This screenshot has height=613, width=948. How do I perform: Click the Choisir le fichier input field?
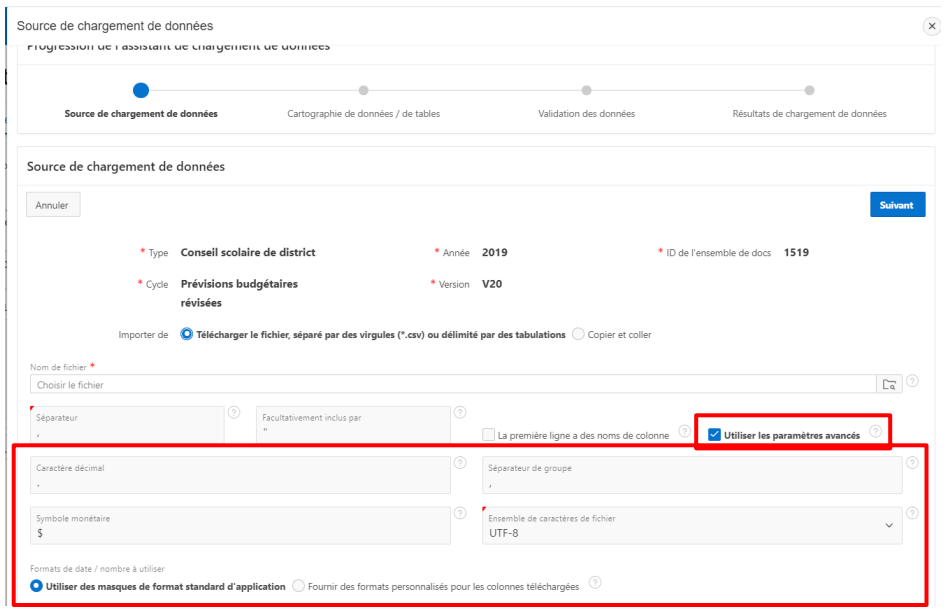[450, 384]
